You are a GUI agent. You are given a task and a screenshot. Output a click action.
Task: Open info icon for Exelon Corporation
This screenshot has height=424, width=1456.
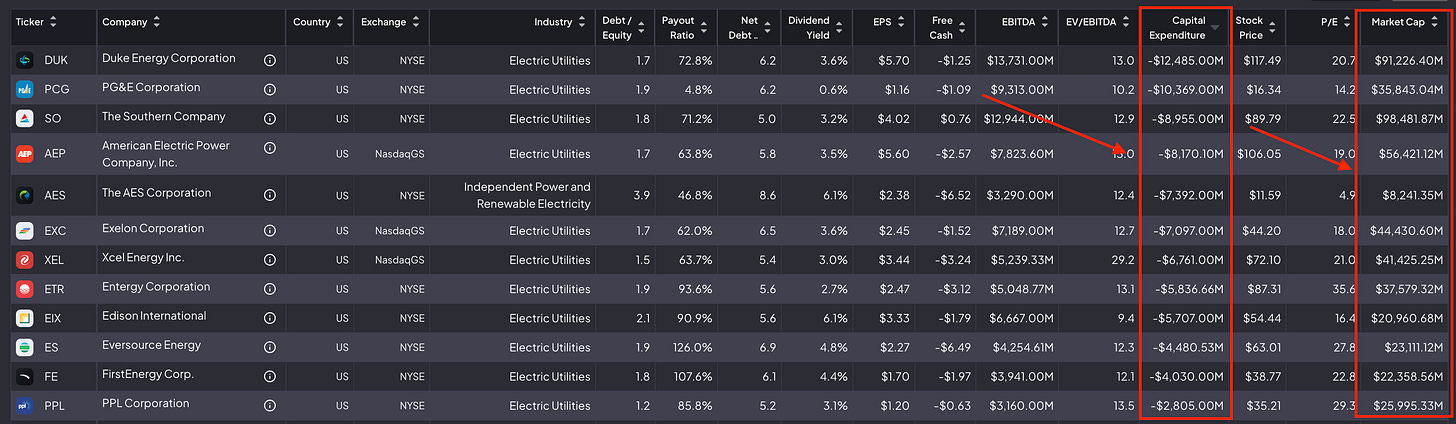269,231
